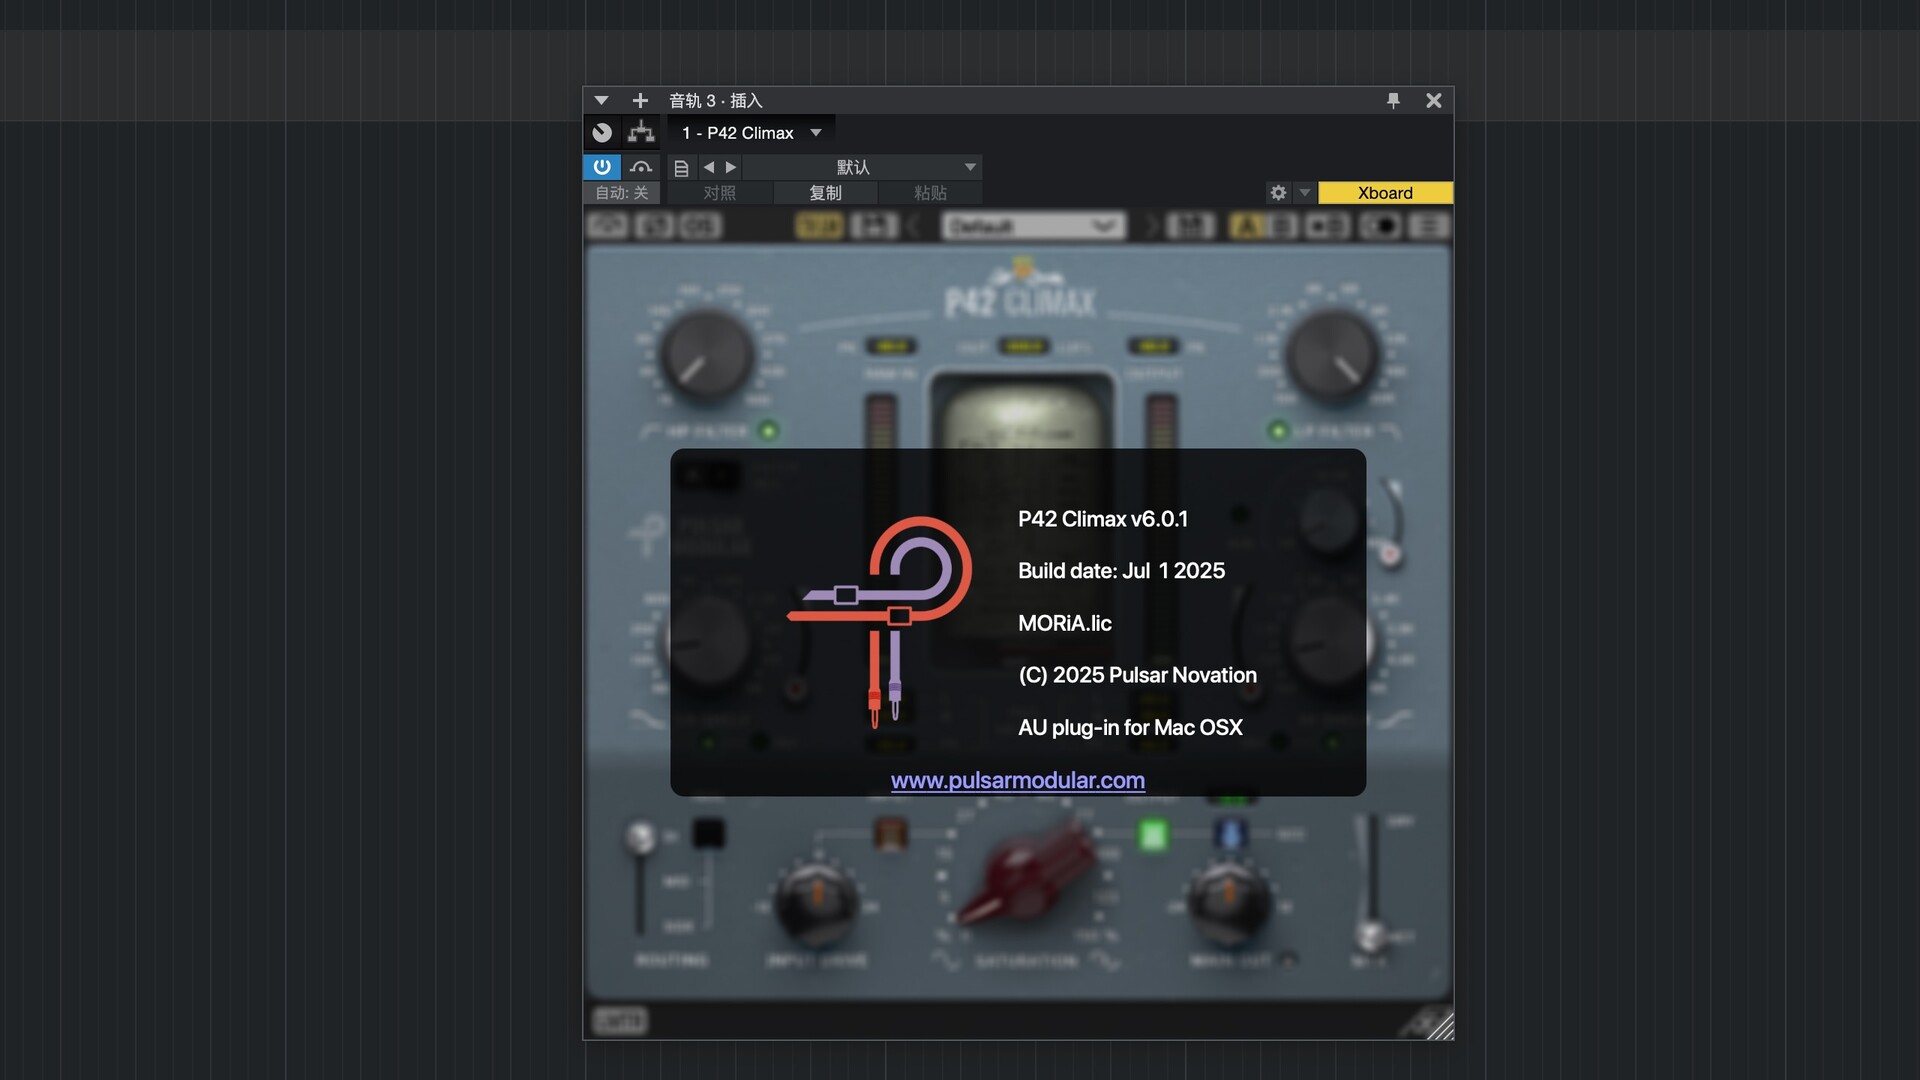Toggle the lit green square button above main out
Viewport: 1920px width, 1080px height.
click(1153, 834)
